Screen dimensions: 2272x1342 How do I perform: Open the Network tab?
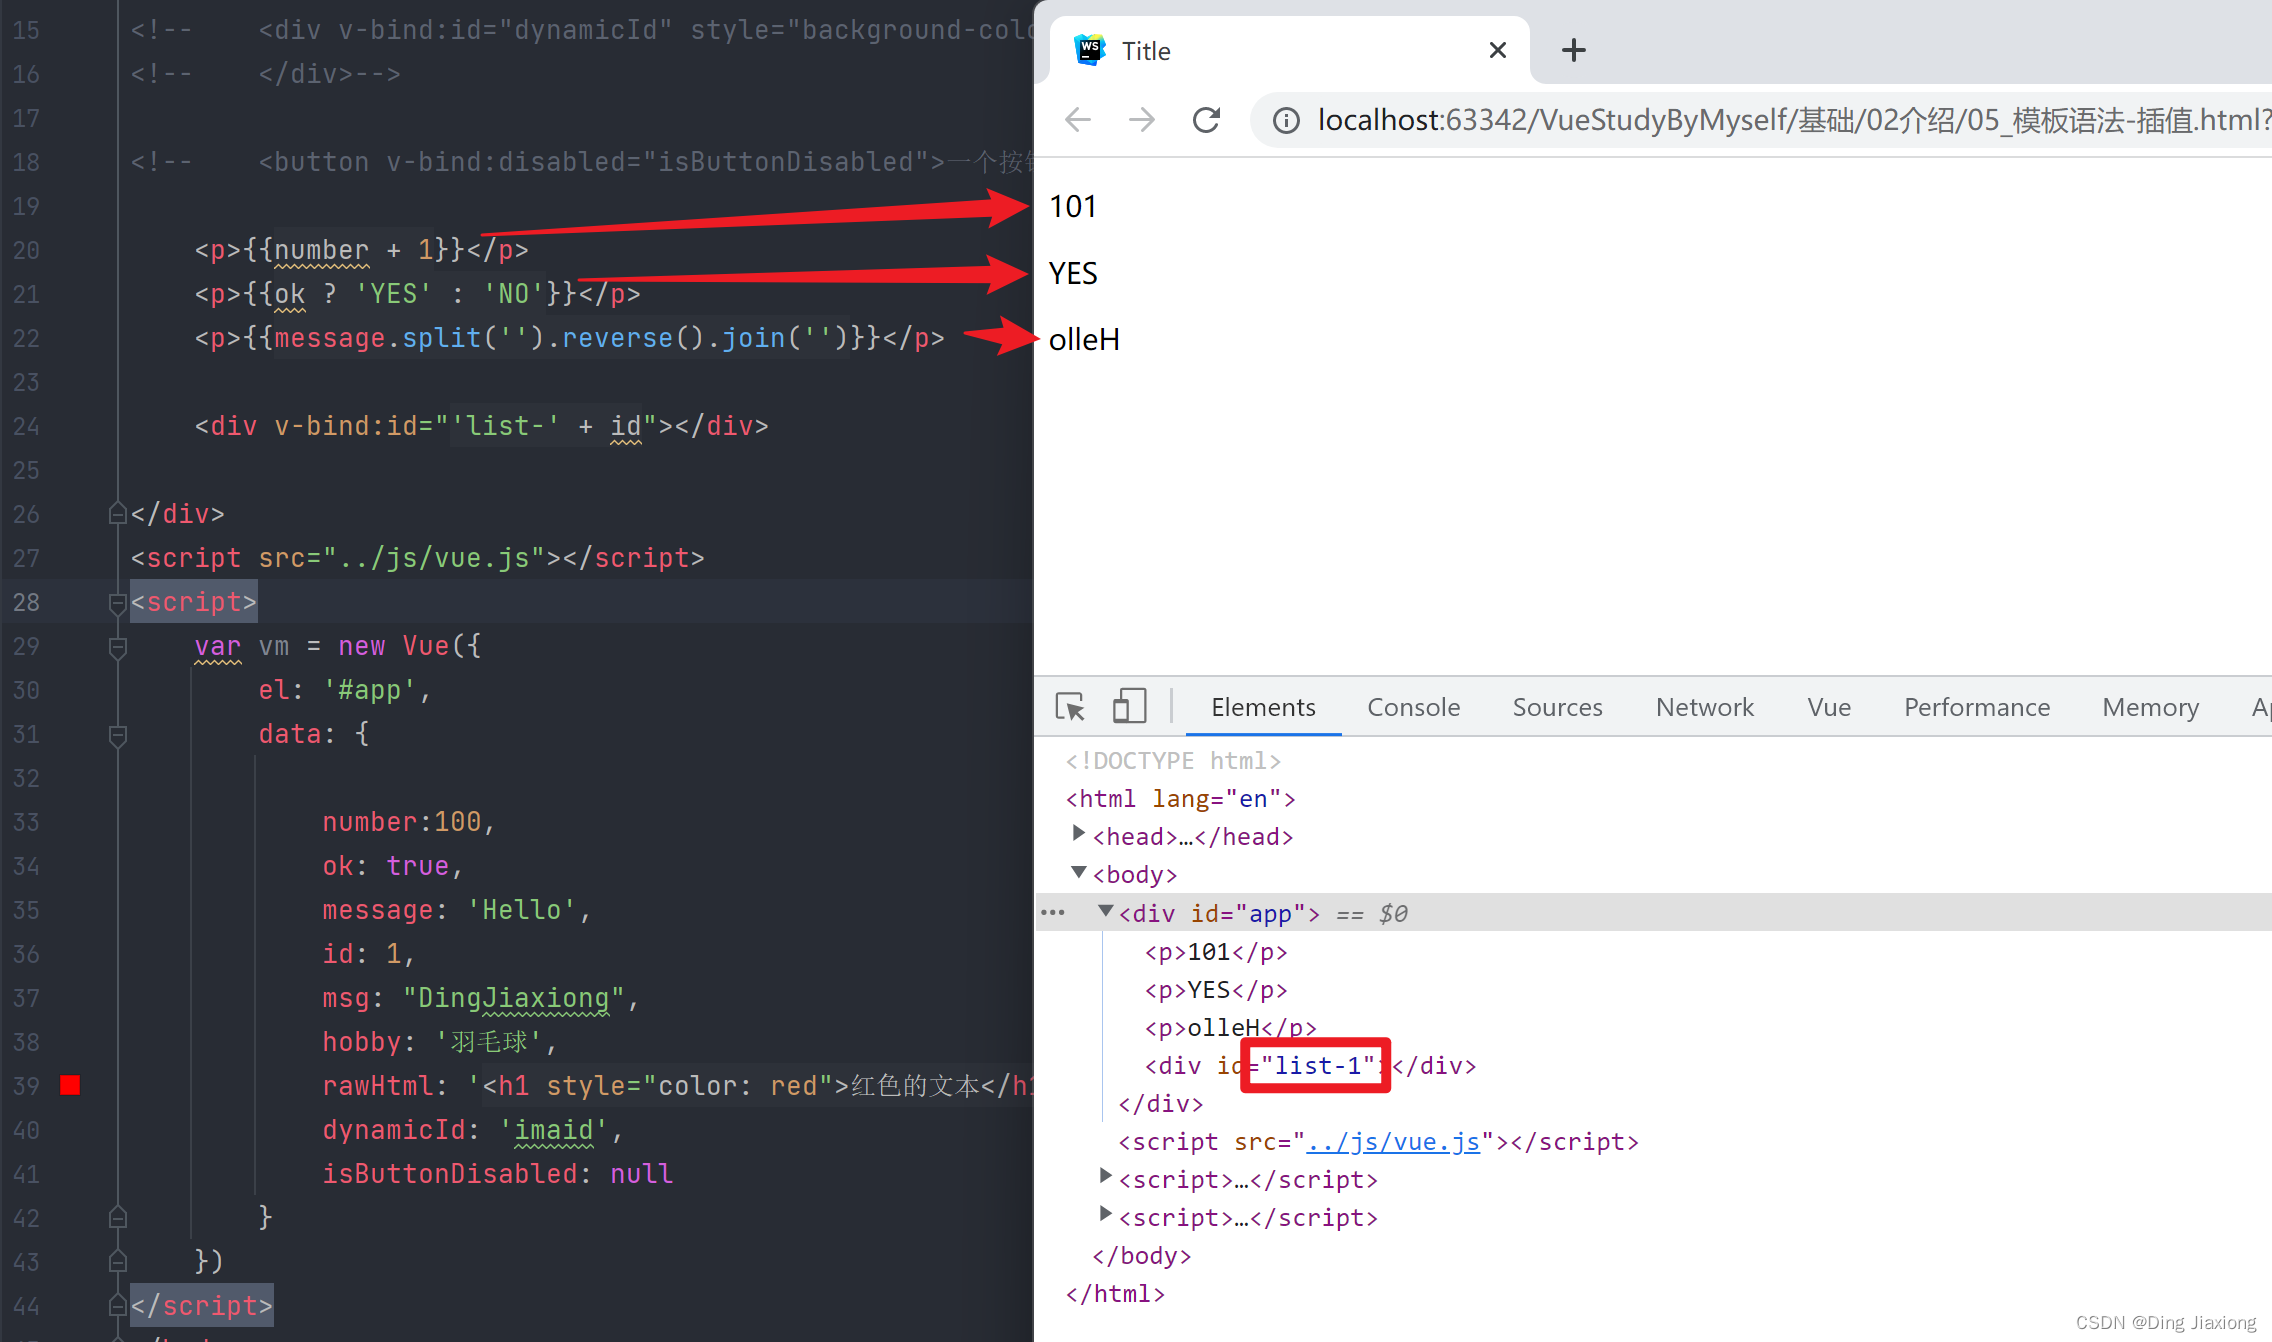click(x=1704, y=707)
